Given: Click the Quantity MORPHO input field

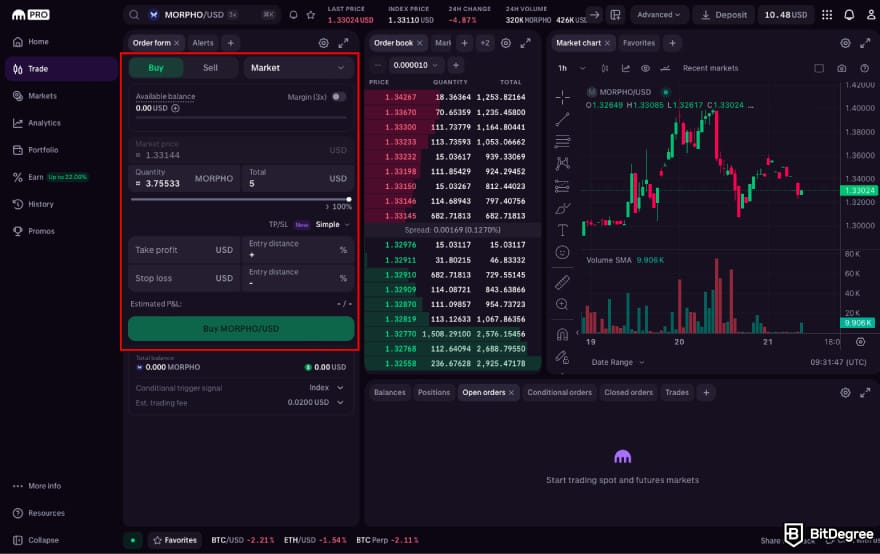Looking at the screenshot, I should point(185,178).
